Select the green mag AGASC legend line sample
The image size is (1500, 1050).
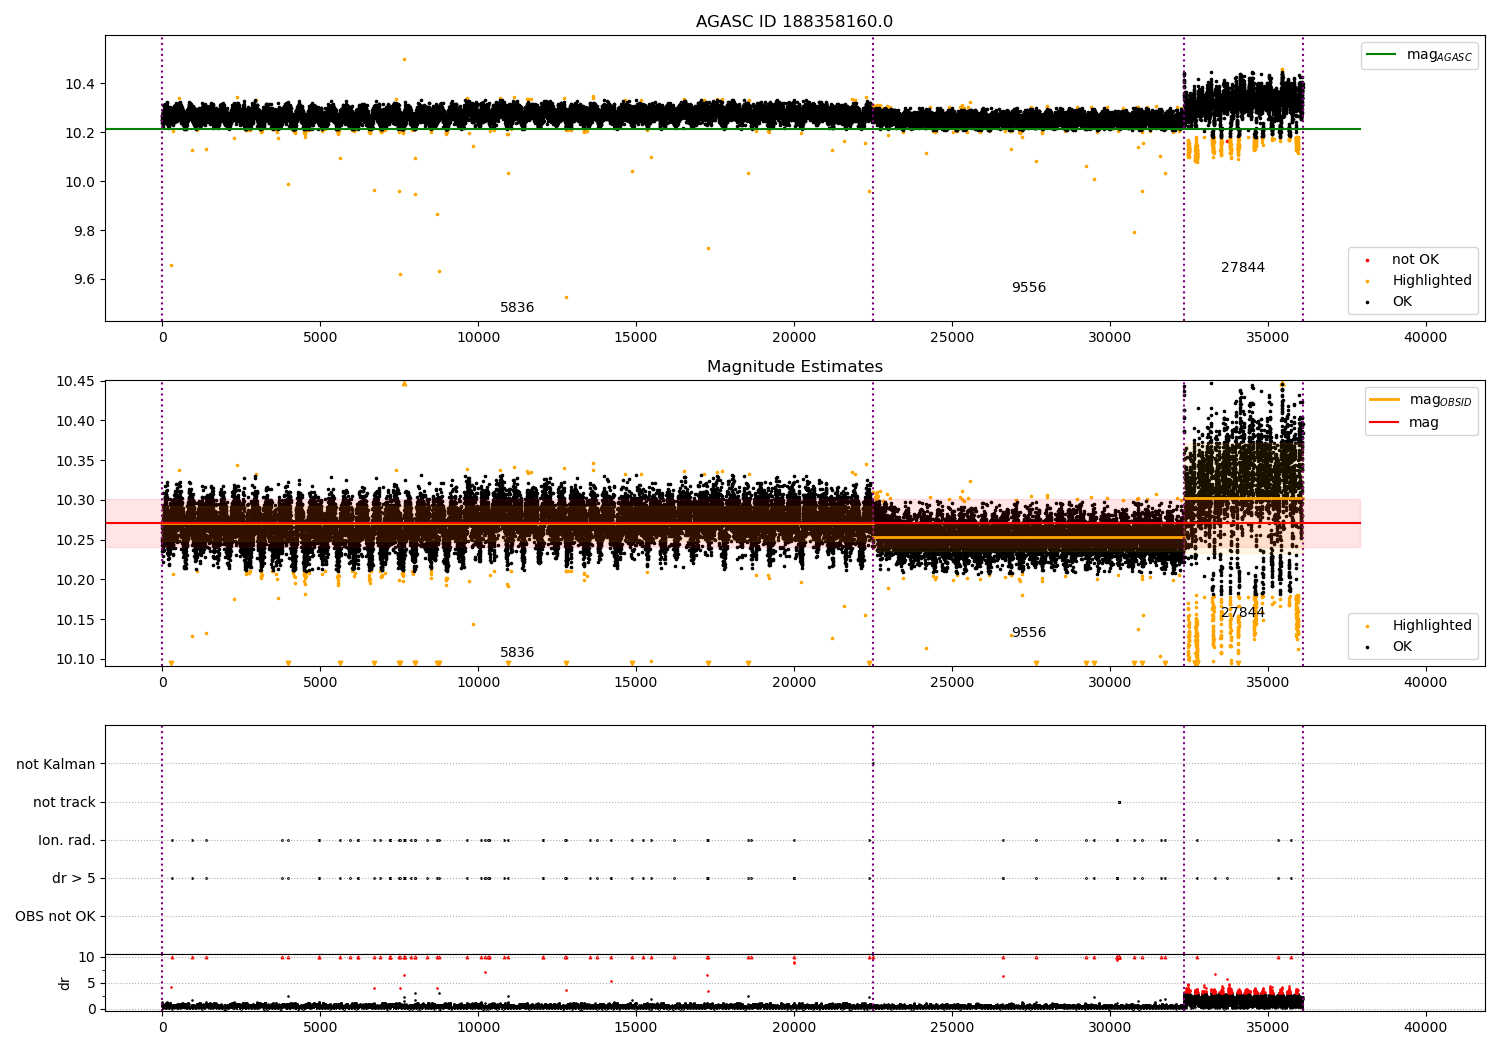point(1383,55)
